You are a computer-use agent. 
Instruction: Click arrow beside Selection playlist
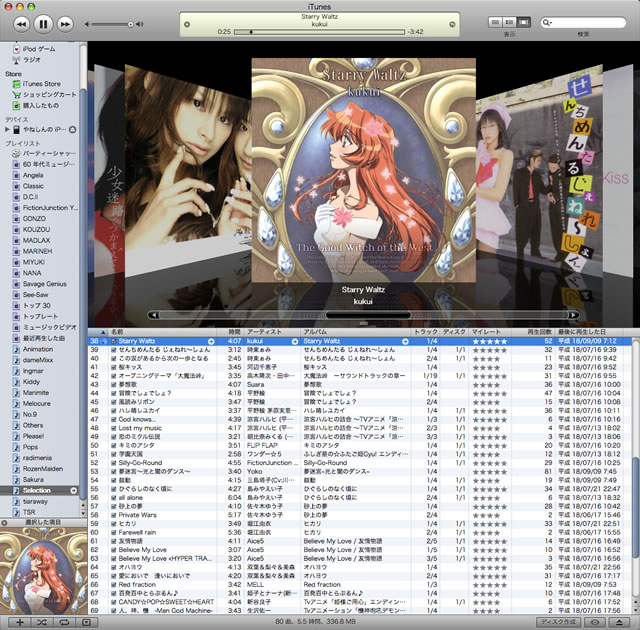(x=73, y=490)
